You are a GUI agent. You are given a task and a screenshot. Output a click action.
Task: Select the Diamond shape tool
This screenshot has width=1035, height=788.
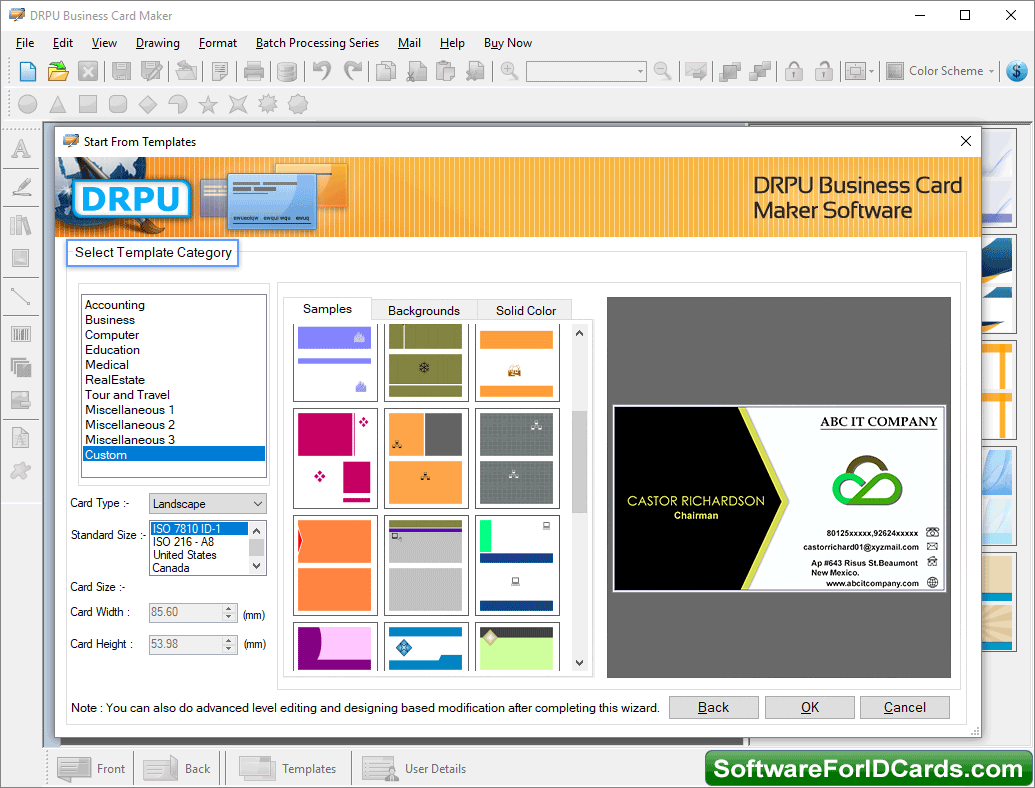click(148, 104)
